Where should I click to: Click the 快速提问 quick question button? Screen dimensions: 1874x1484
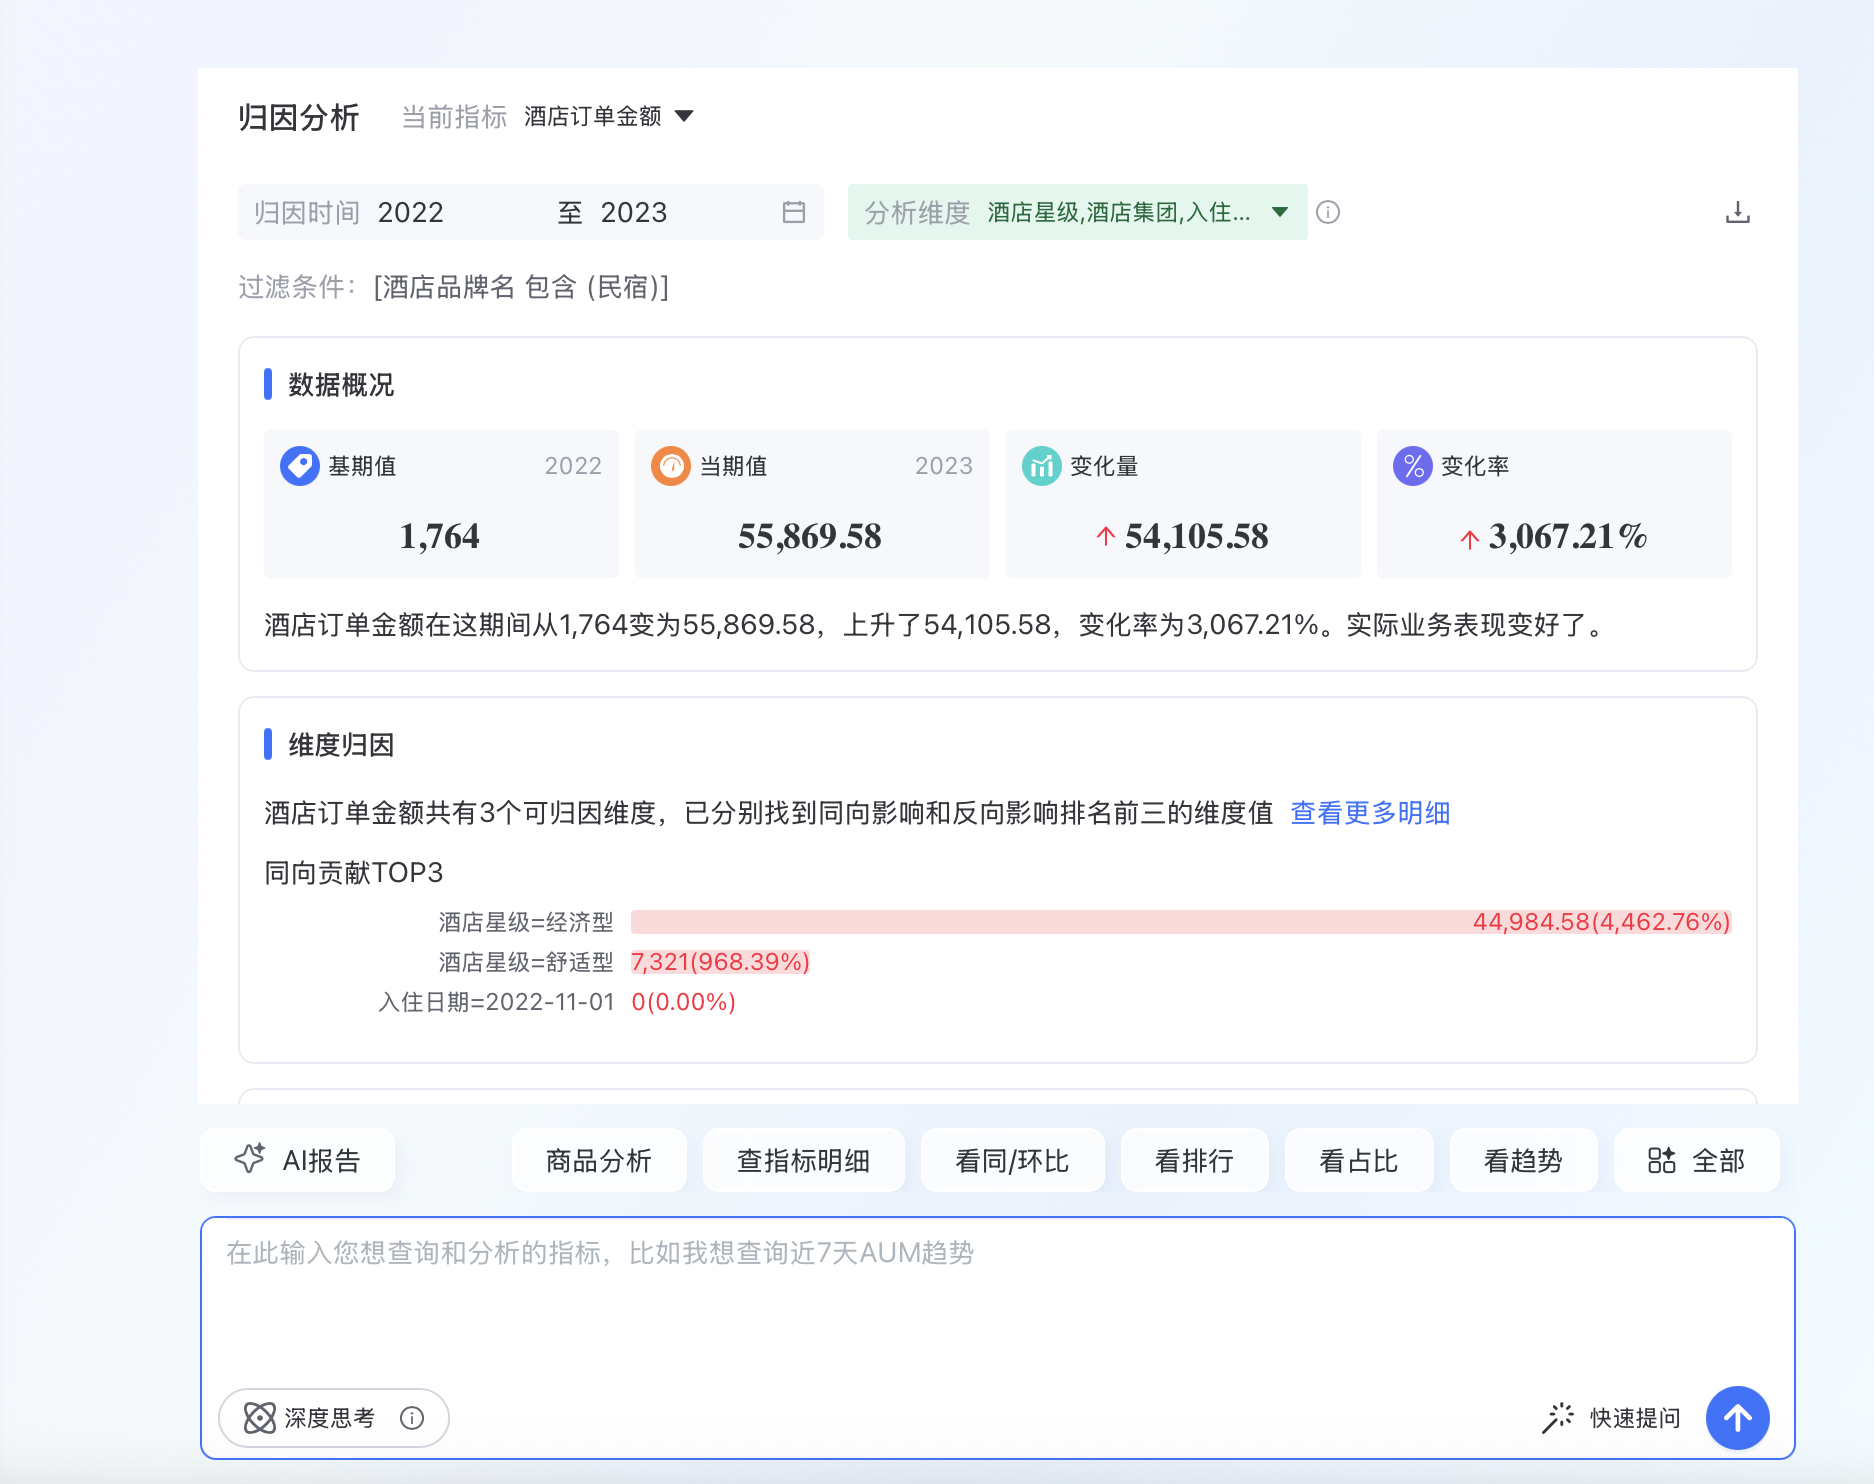click(x=1612, y=1418)
